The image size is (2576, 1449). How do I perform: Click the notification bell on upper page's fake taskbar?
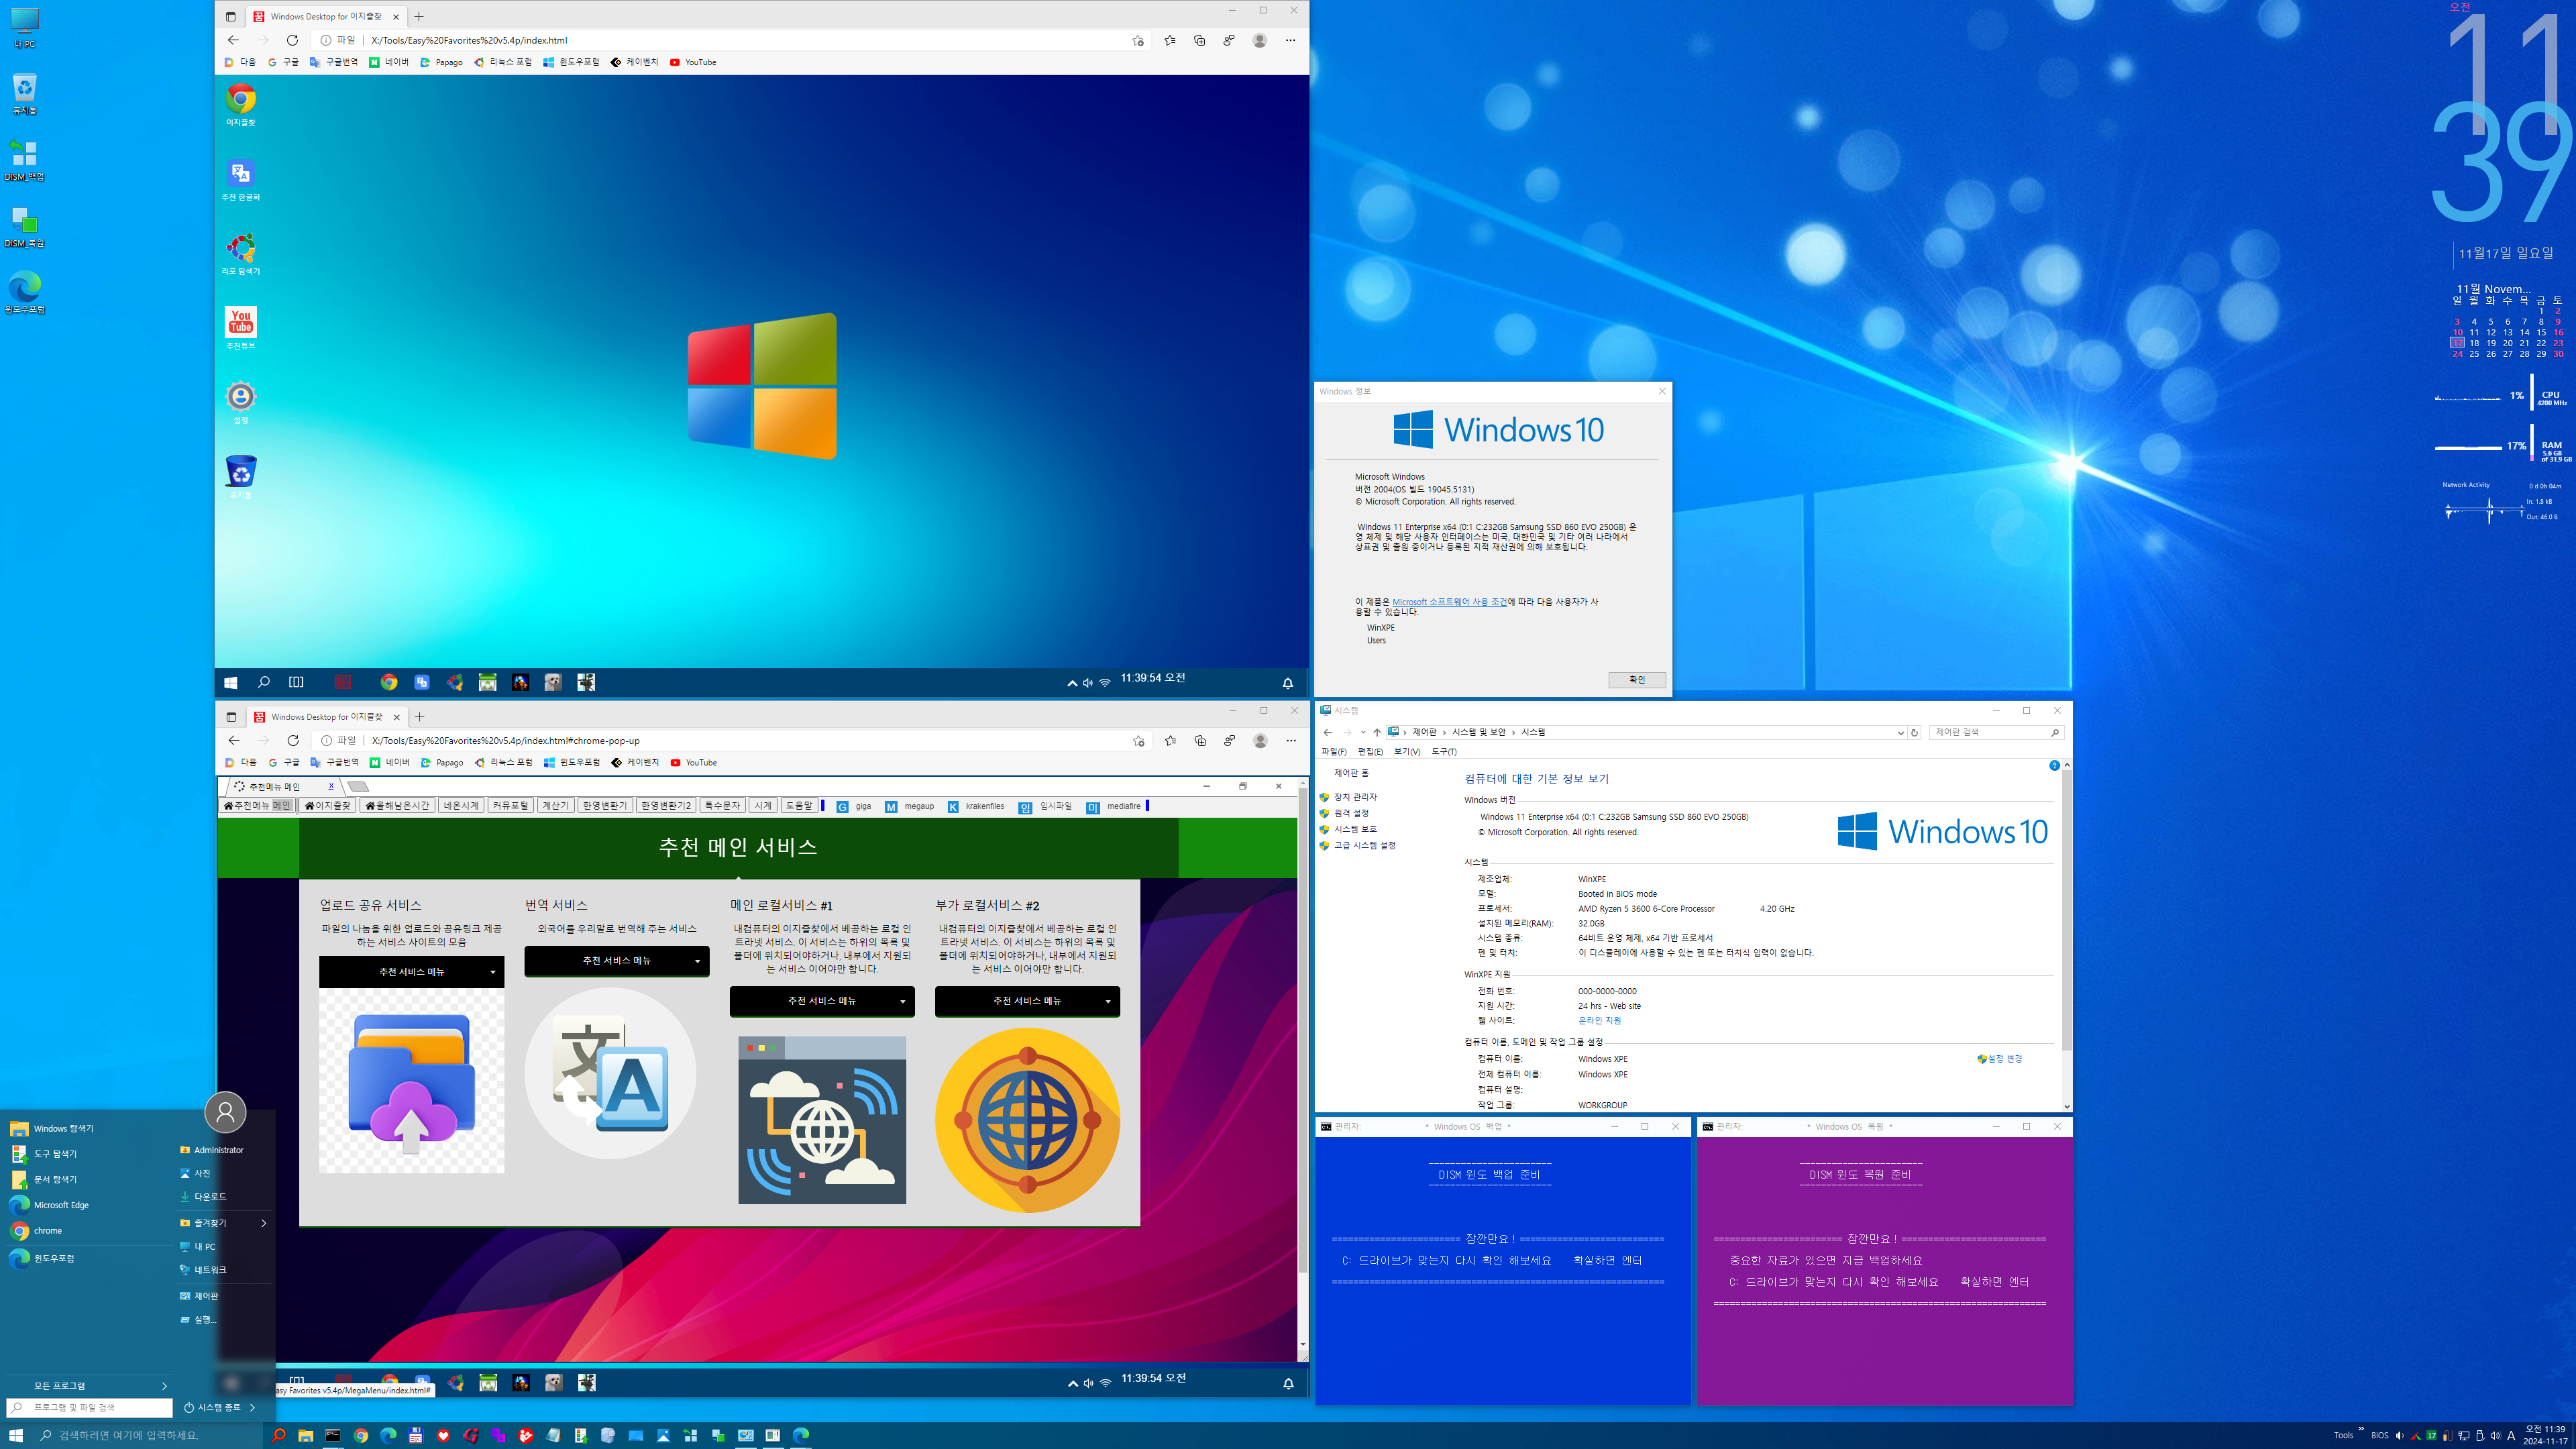(1288, 683)
